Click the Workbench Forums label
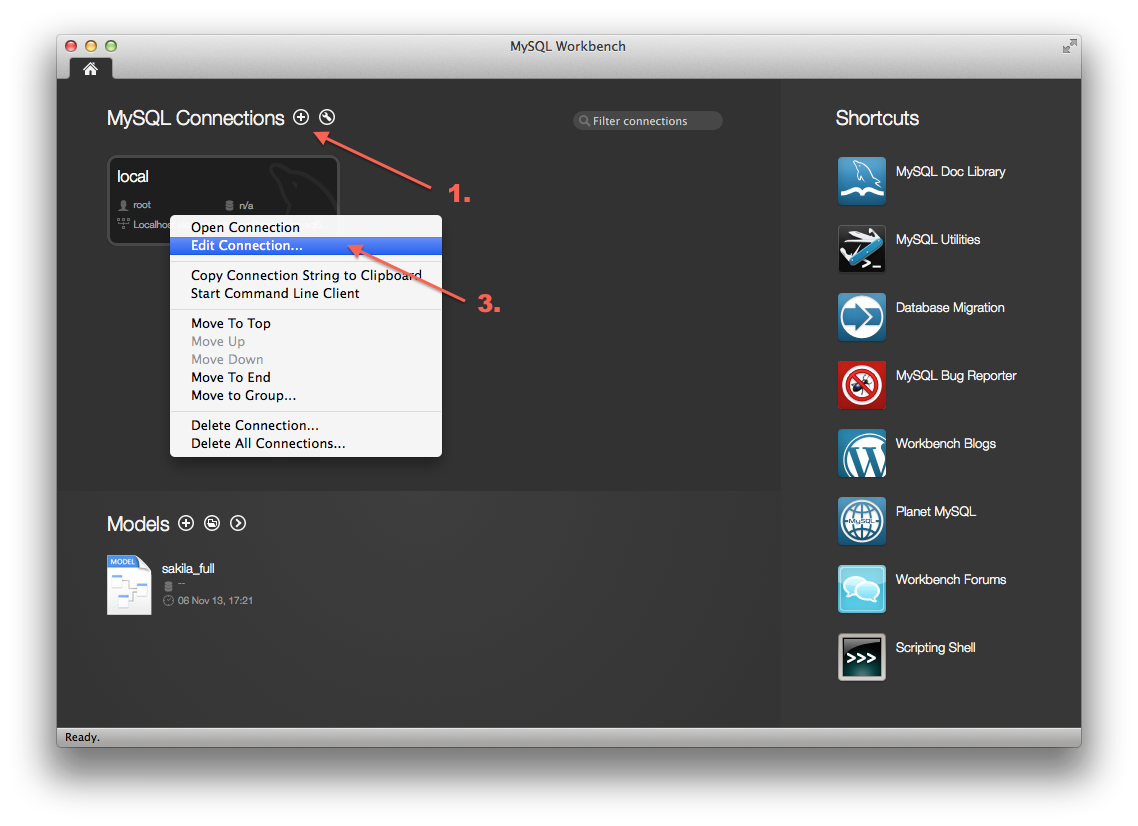This screenshot has height=826, width=1138. (x=951, y=579)
